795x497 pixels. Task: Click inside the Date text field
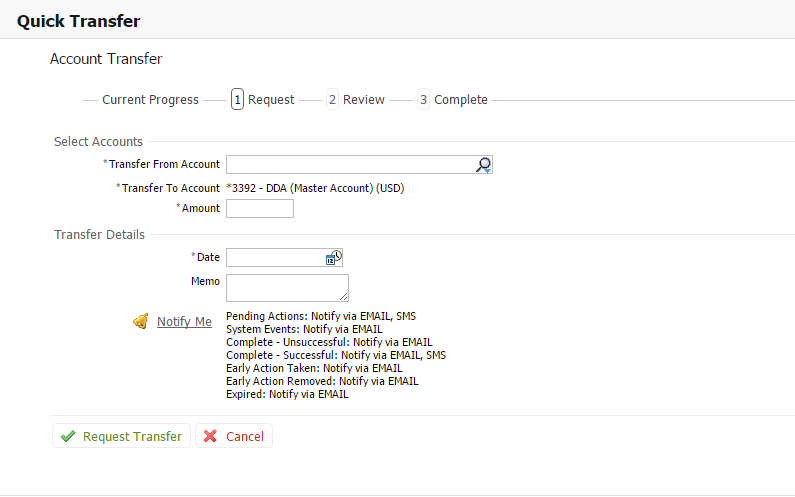coord(275,258)
